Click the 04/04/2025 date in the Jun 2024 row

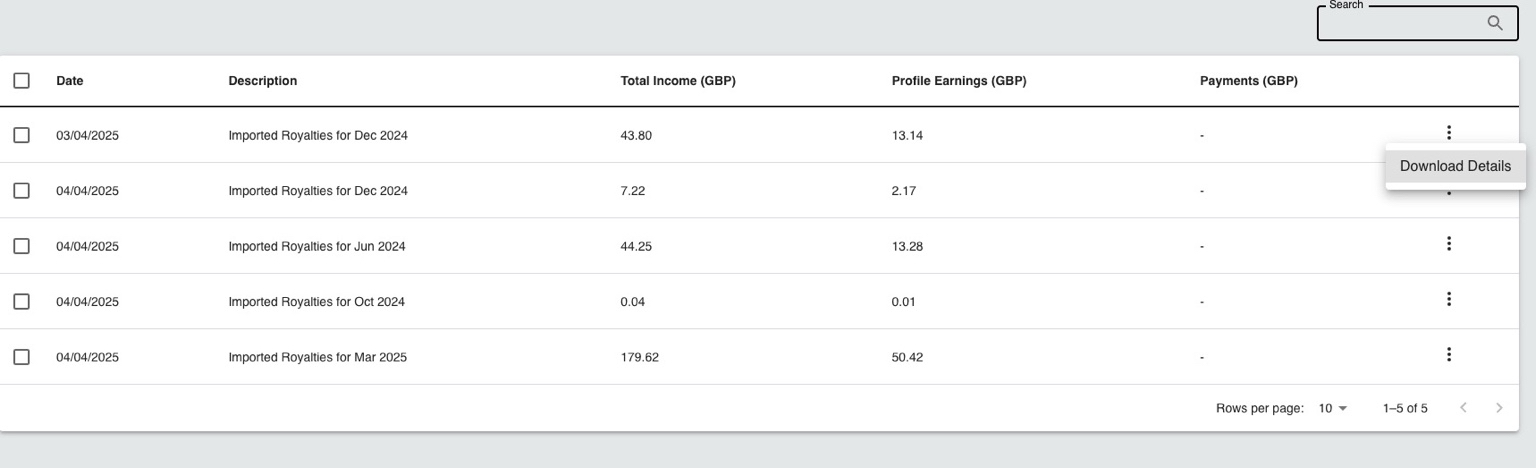point(87,246)
